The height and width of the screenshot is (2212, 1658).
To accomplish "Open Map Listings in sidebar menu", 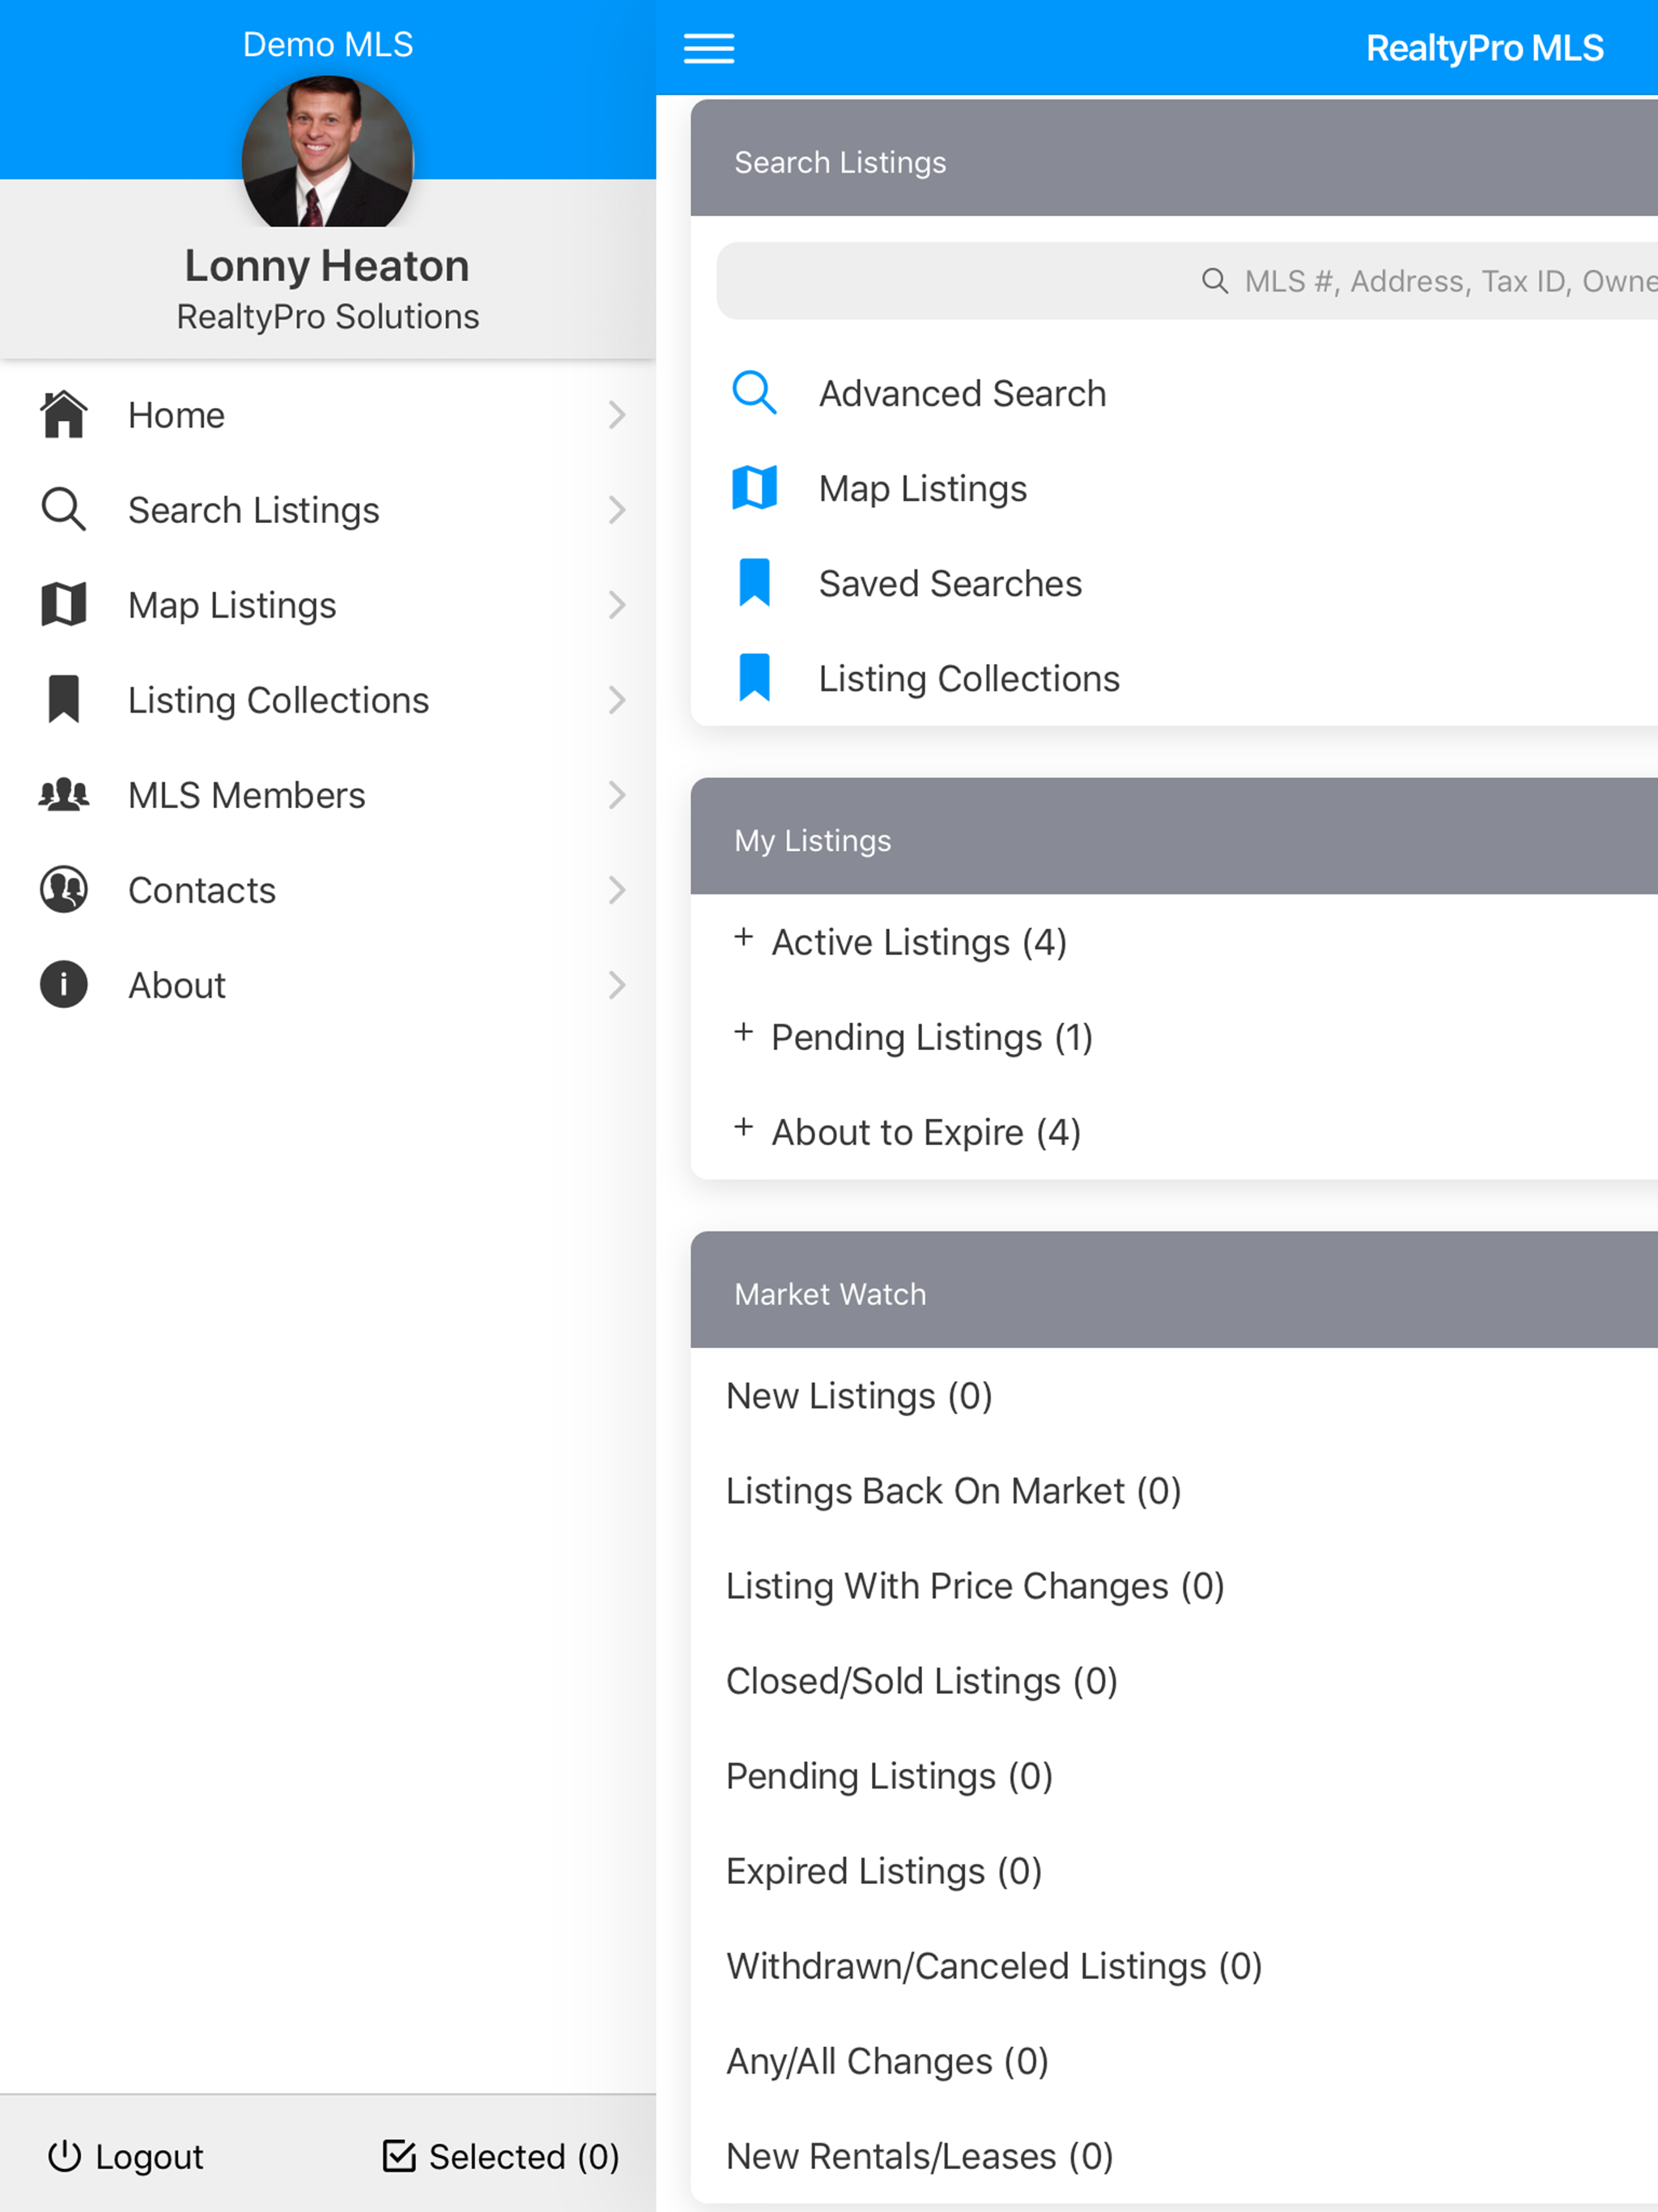I will pos(328,605).
